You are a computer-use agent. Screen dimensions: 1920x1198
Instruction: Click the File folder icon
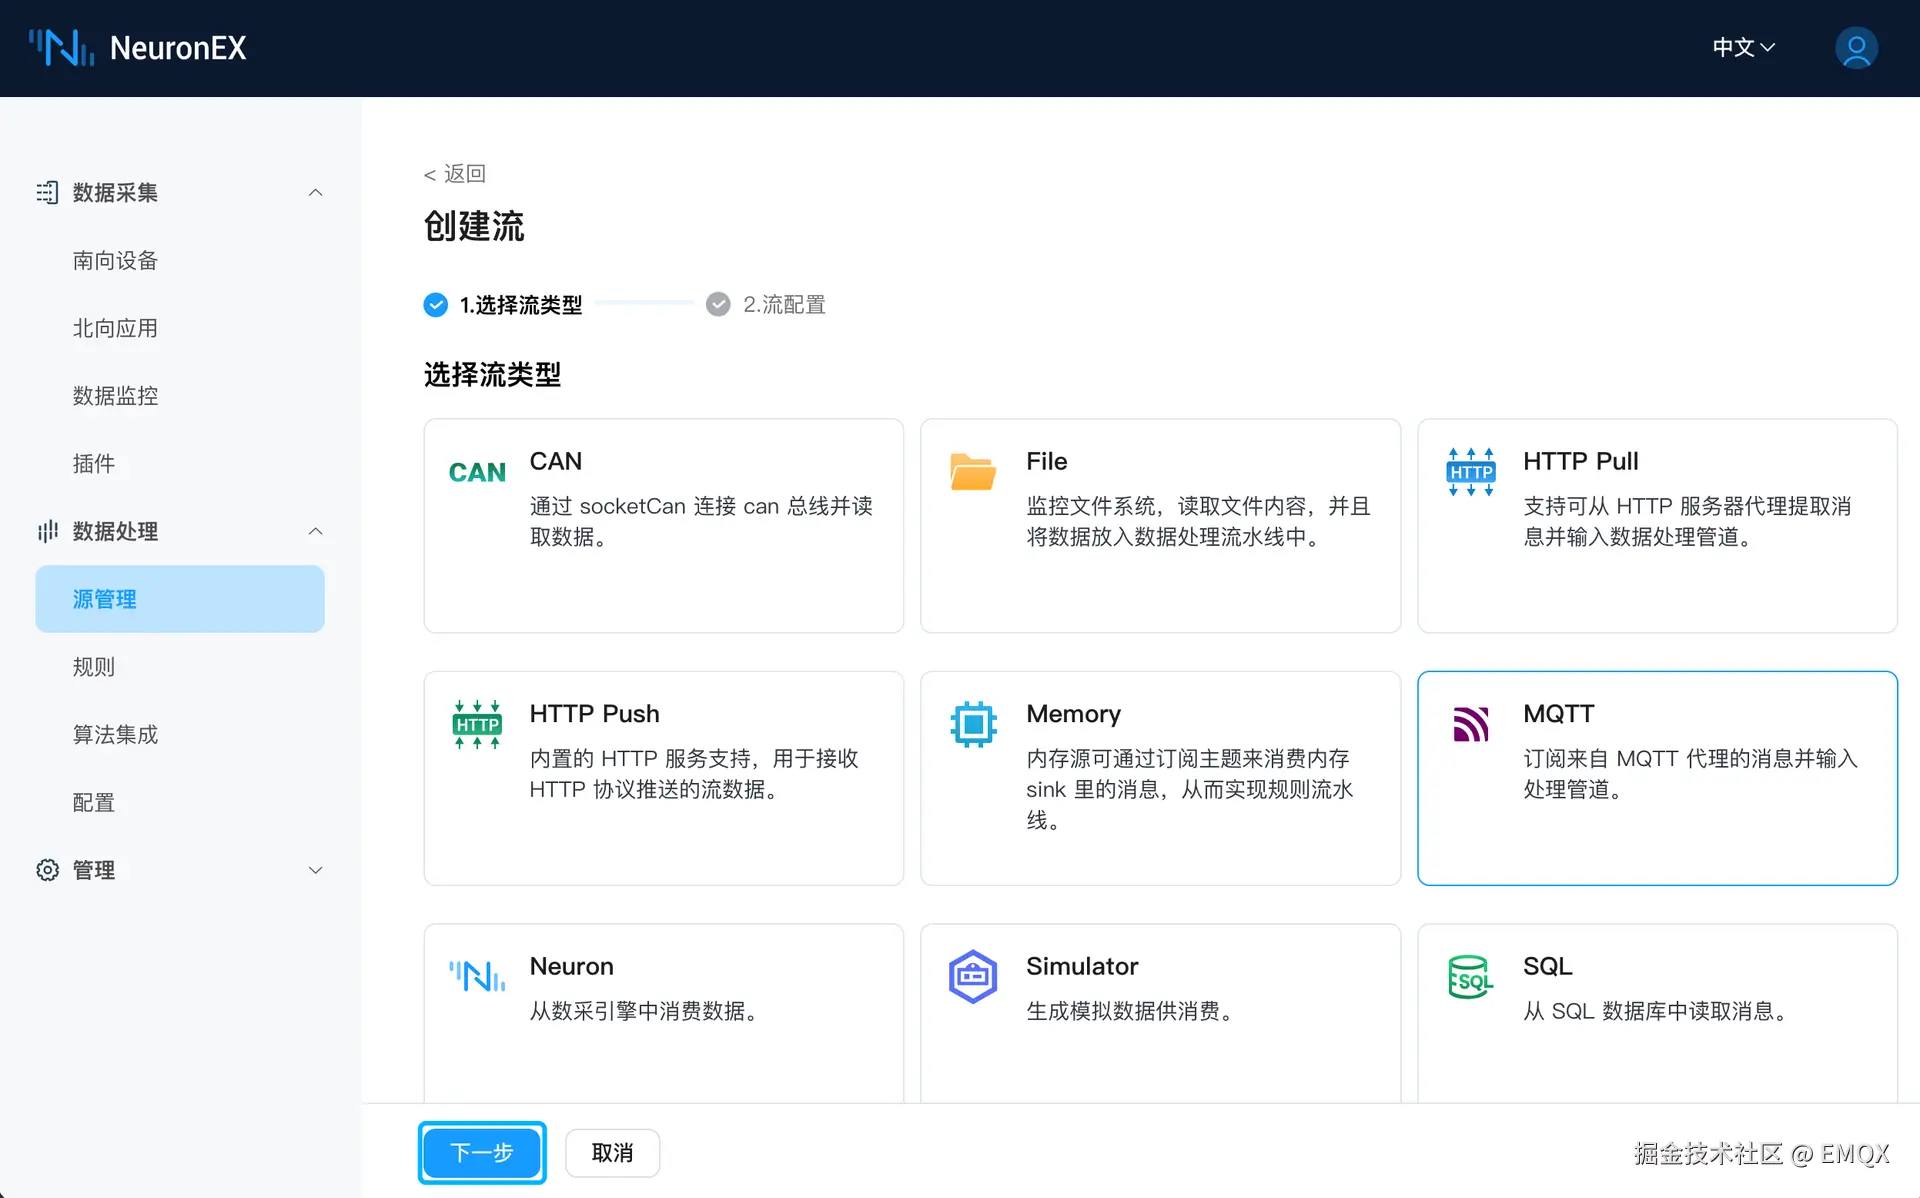tap(973, 471)
